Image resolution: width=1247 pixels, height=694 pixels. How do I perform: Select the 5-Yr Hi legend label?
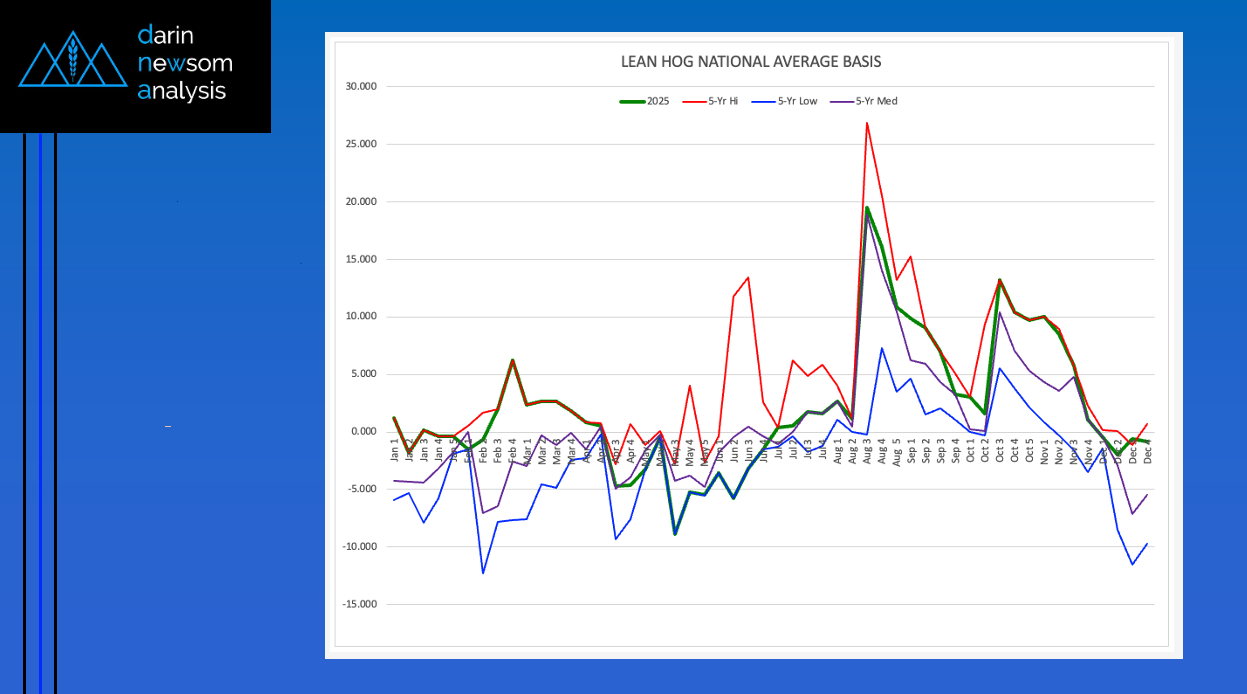pos(724,101)
